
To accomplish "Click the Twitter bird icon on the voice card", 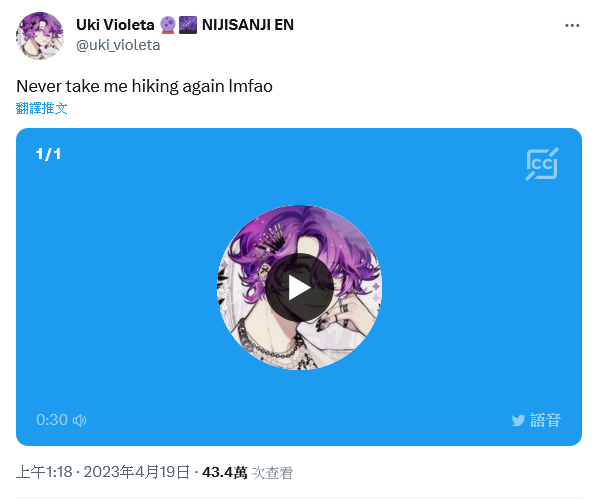I will 518,420.
